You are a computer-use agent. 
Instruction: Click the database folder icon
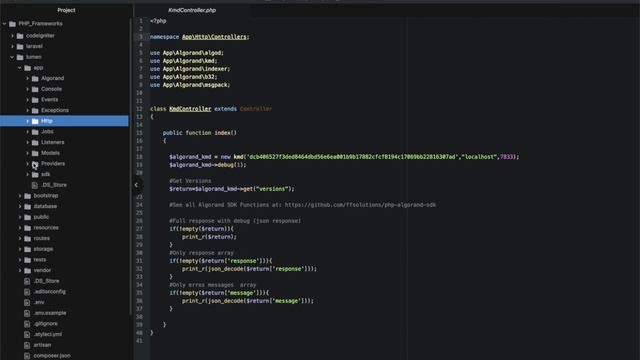(27, 207)
